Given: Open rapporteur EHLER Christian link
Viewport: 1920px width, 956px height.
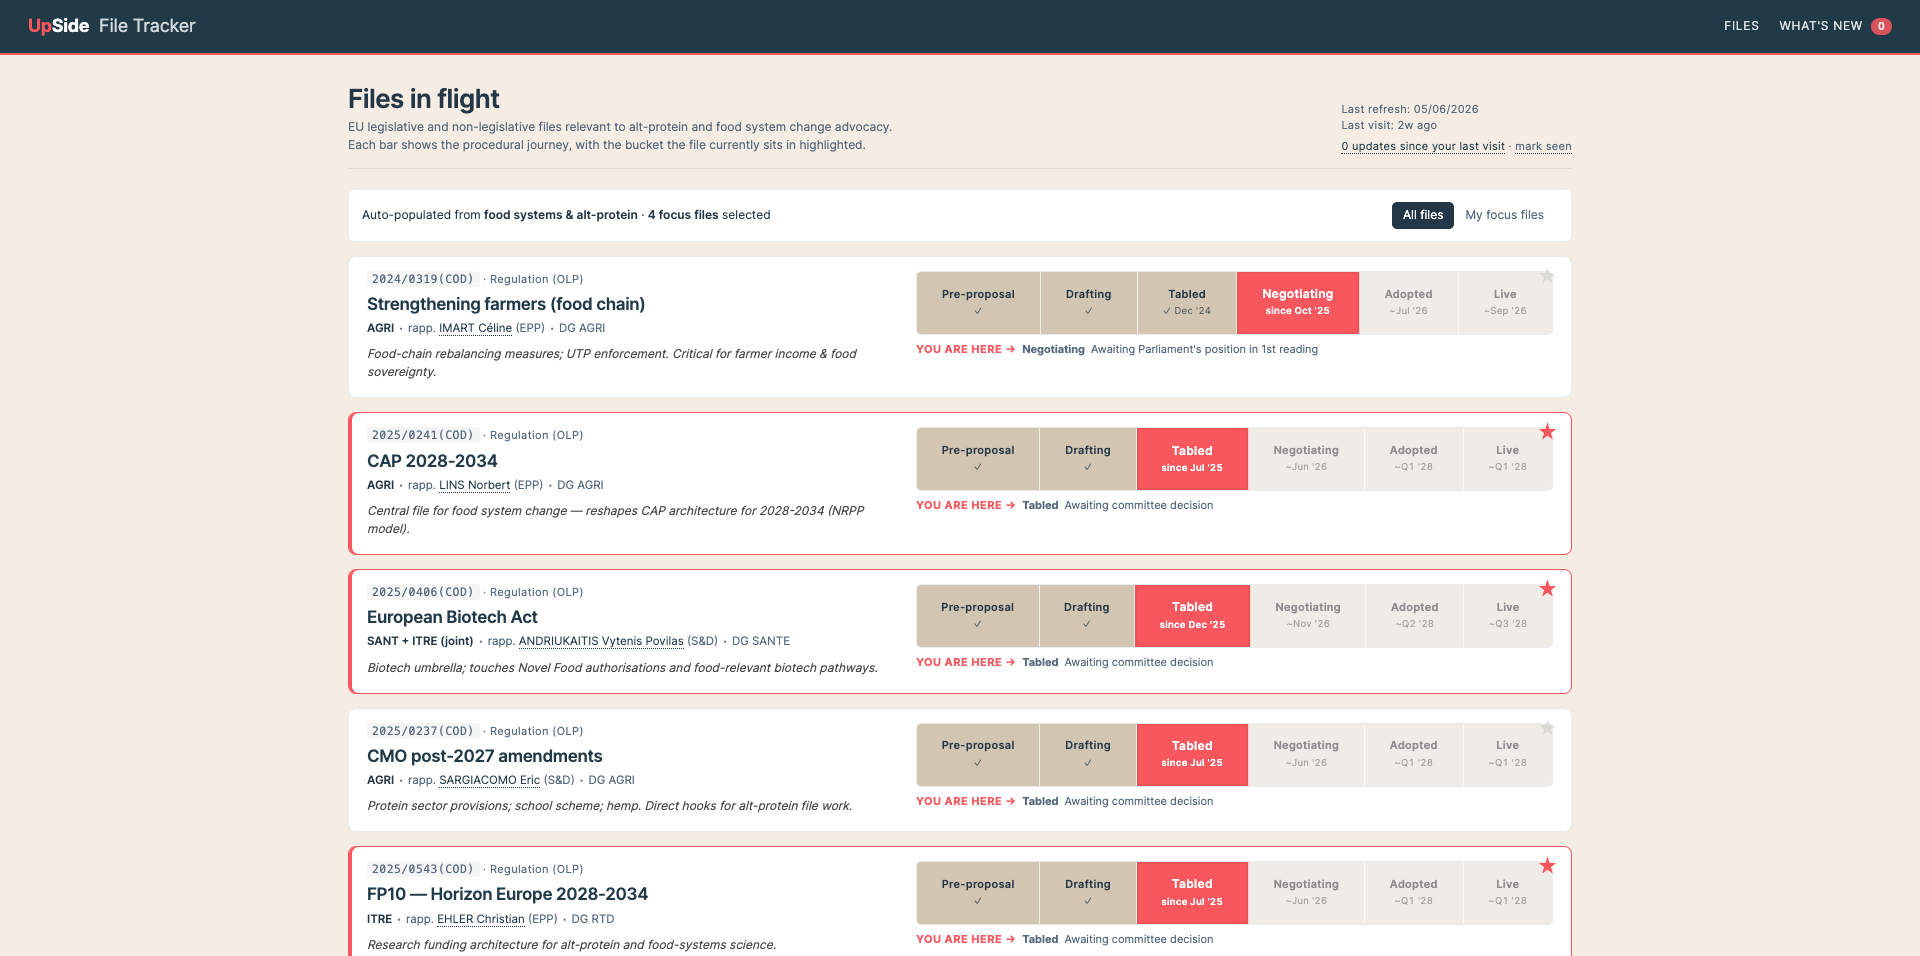Looking at the screenshot, I should [480, 919].
